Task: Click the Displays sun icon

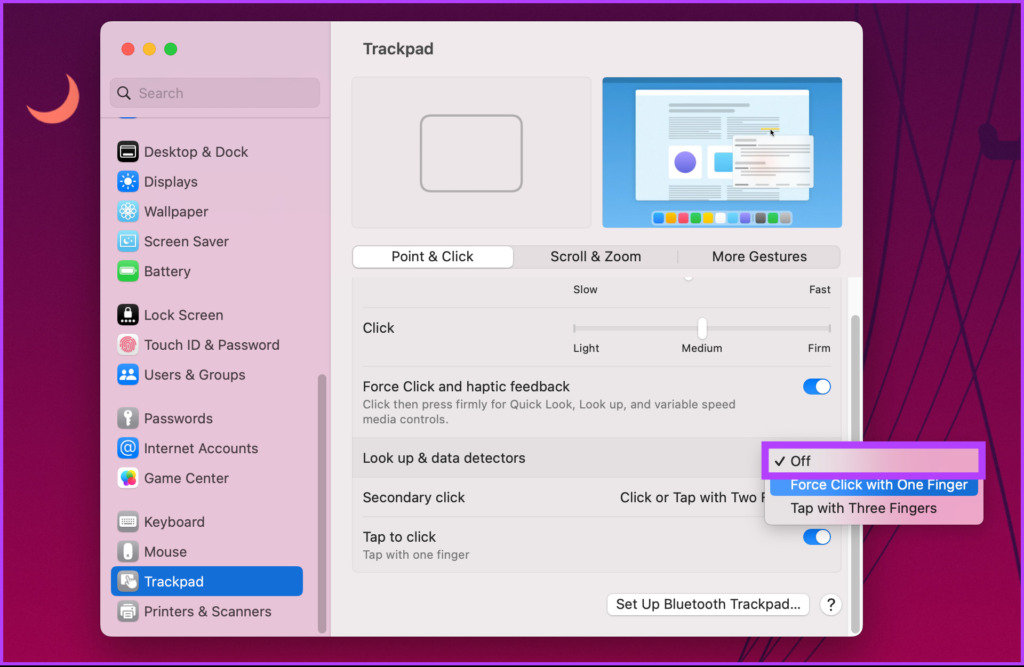Action: tap(127, 182)
